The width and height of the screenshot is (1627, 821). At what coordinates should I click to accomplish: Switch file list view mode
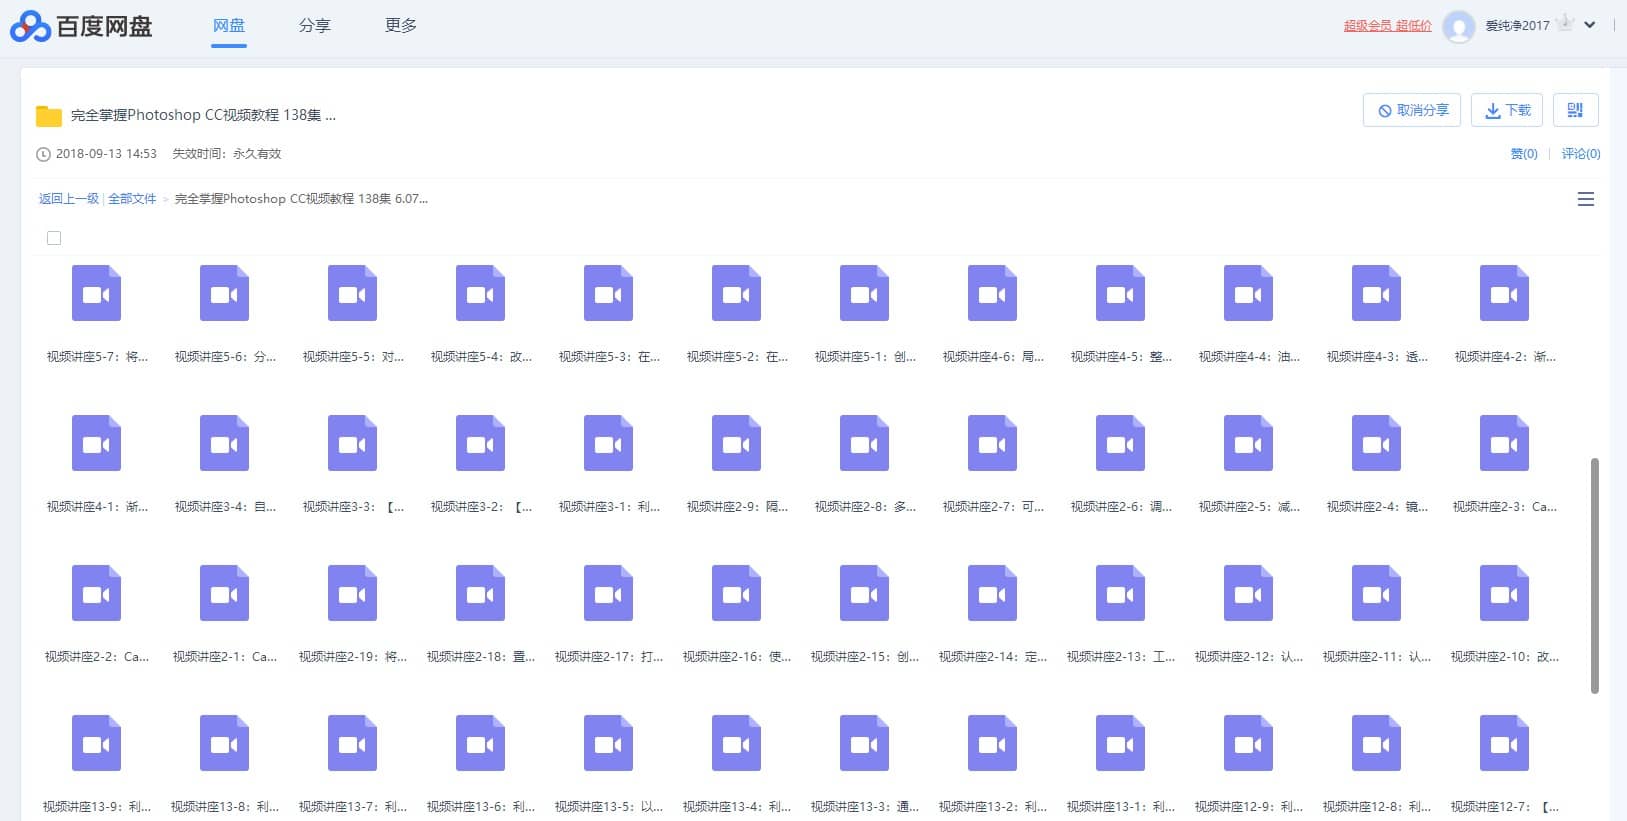click(1586, 199)
